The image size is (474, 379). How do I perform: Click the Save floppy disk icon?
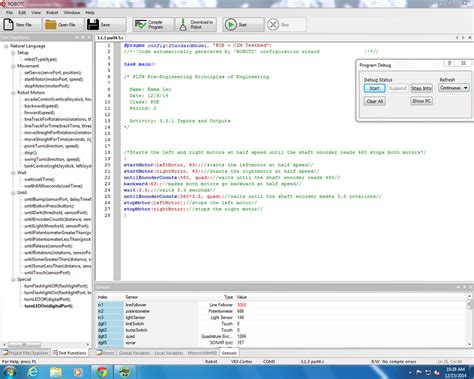pos(93,24)
